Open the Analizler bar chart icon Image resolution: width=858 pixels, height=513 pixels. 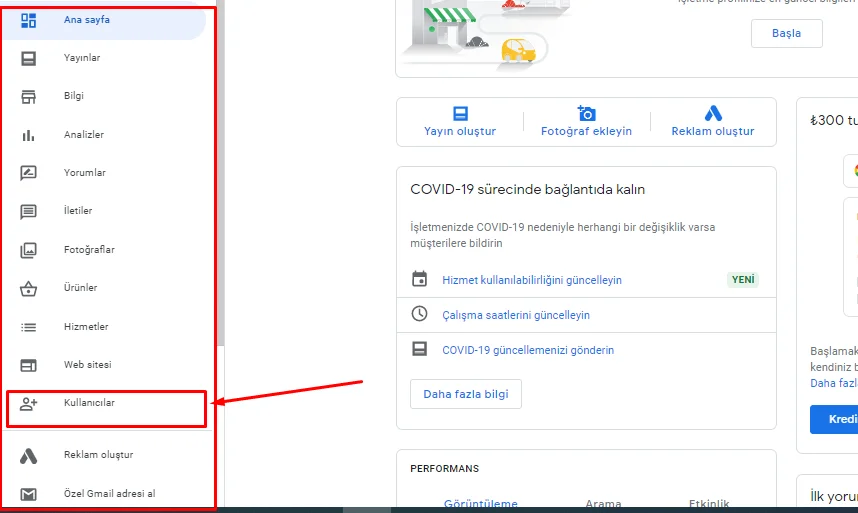(x=29, y=135)
